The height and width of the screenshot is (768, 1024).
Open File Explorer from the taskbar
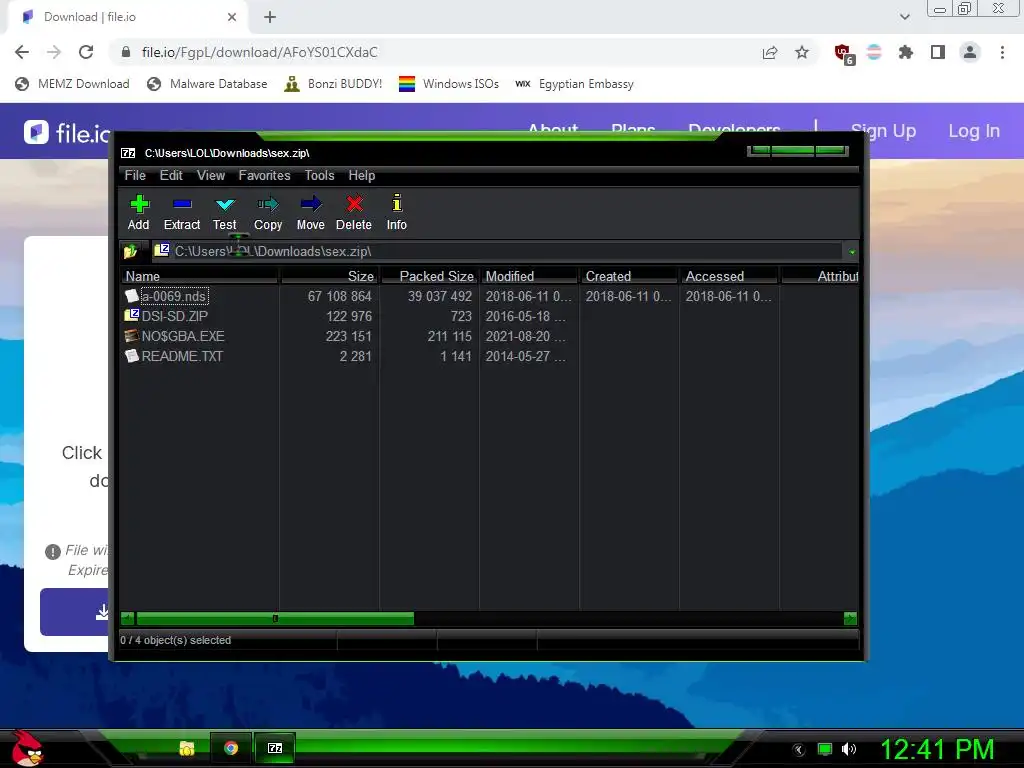click(x=187, y=748)
